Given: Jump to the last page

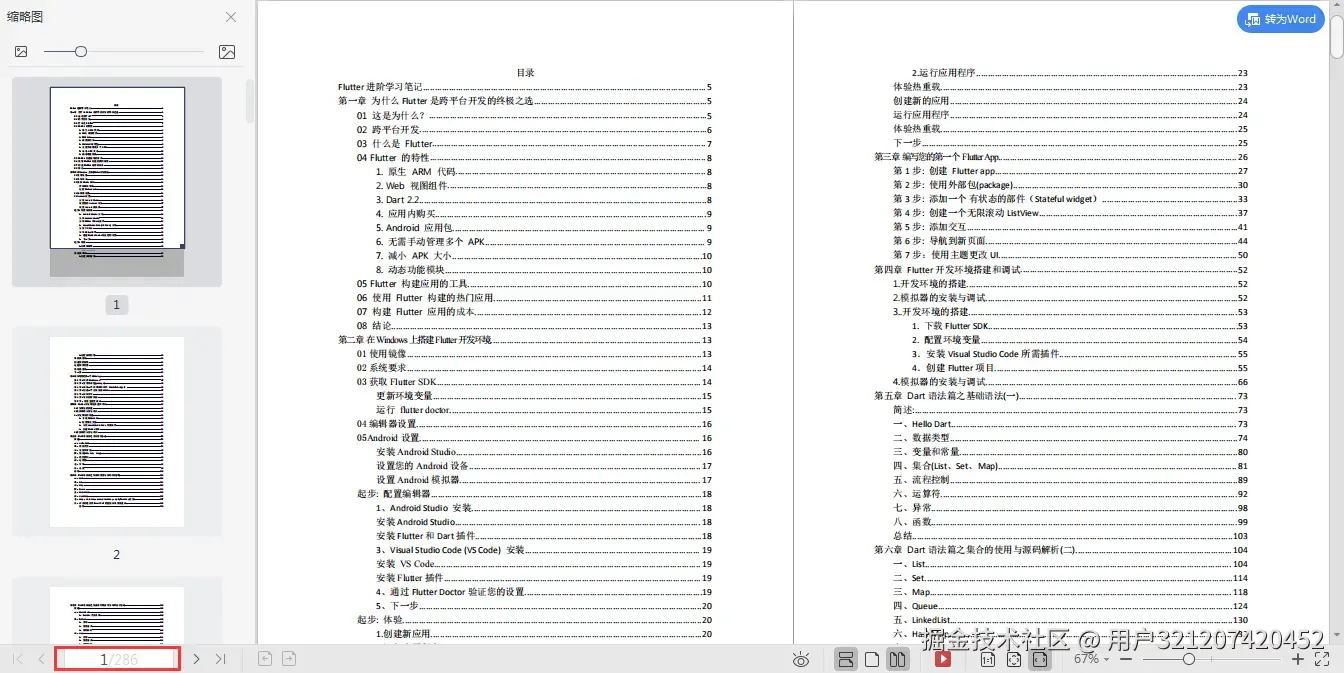Looking at the screenshot, I should coord(221,659).
